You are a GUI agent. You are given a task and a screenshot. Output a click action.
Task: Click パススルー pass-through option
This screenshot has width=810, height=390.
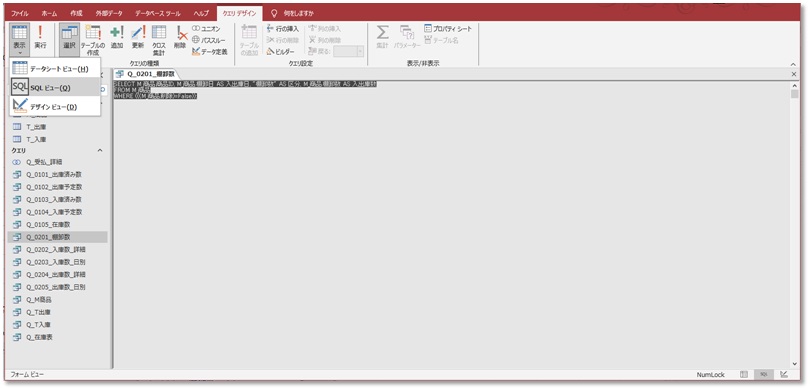pyautogui.click(x=209, y=40)
